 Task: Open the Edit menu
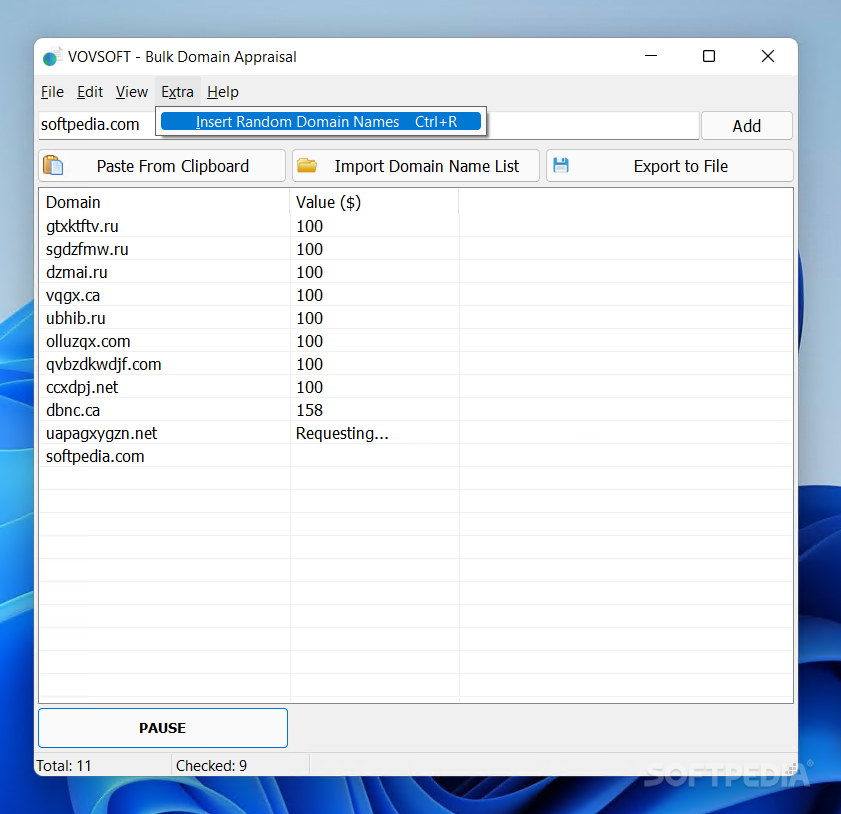(x=90, y=92)
